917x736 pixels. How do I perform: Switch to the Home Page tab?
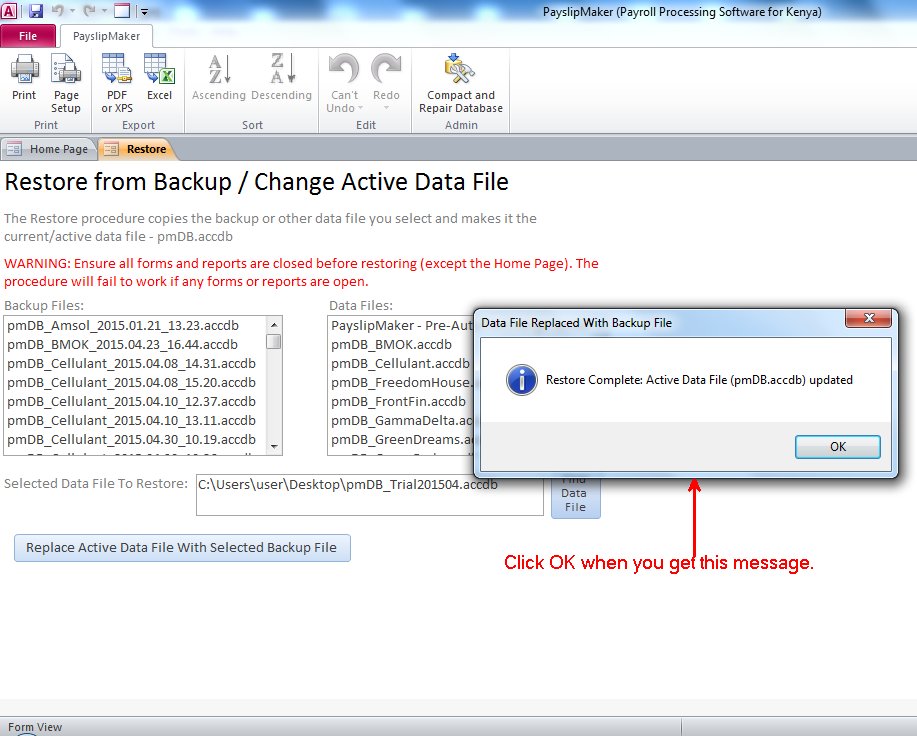point(49,149)
